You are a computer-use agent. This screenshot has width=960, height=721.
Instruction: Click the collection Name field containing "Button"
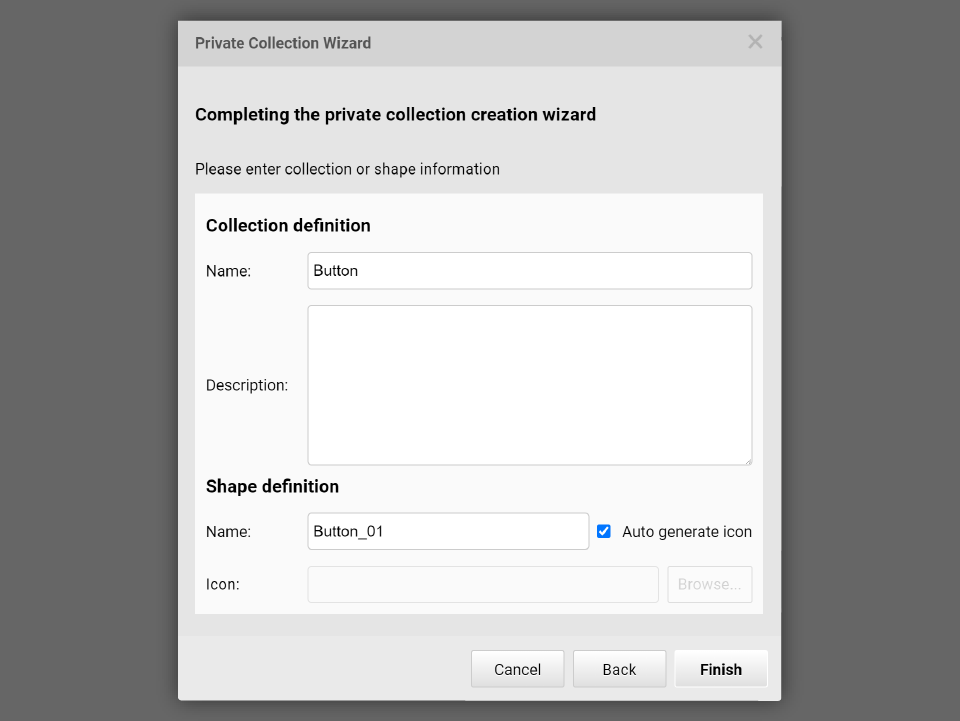tap(529, 271)
